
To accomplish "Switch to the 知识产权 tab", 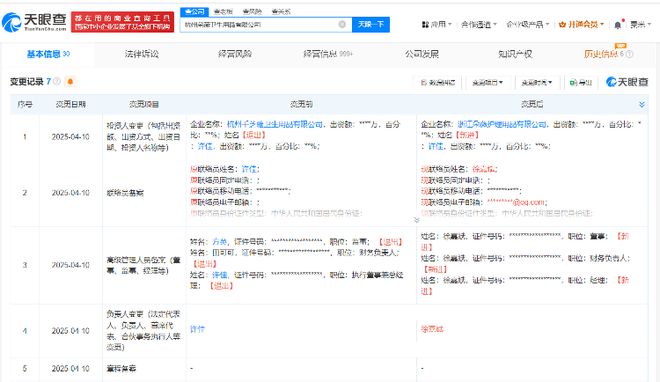I will click(515, 54).
